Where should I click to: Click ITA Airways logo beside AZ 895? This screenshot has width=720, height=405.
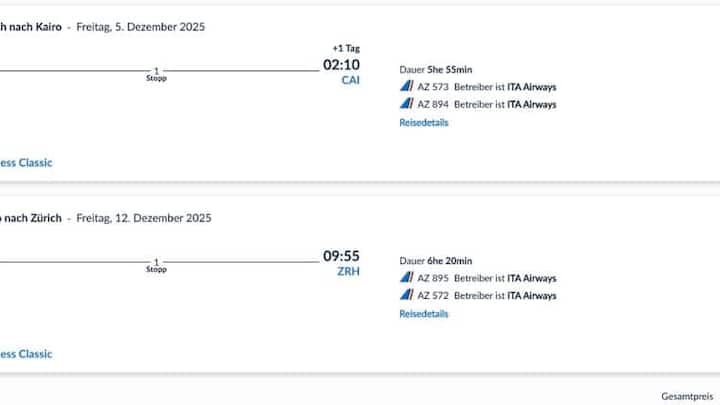click(406, 278)
